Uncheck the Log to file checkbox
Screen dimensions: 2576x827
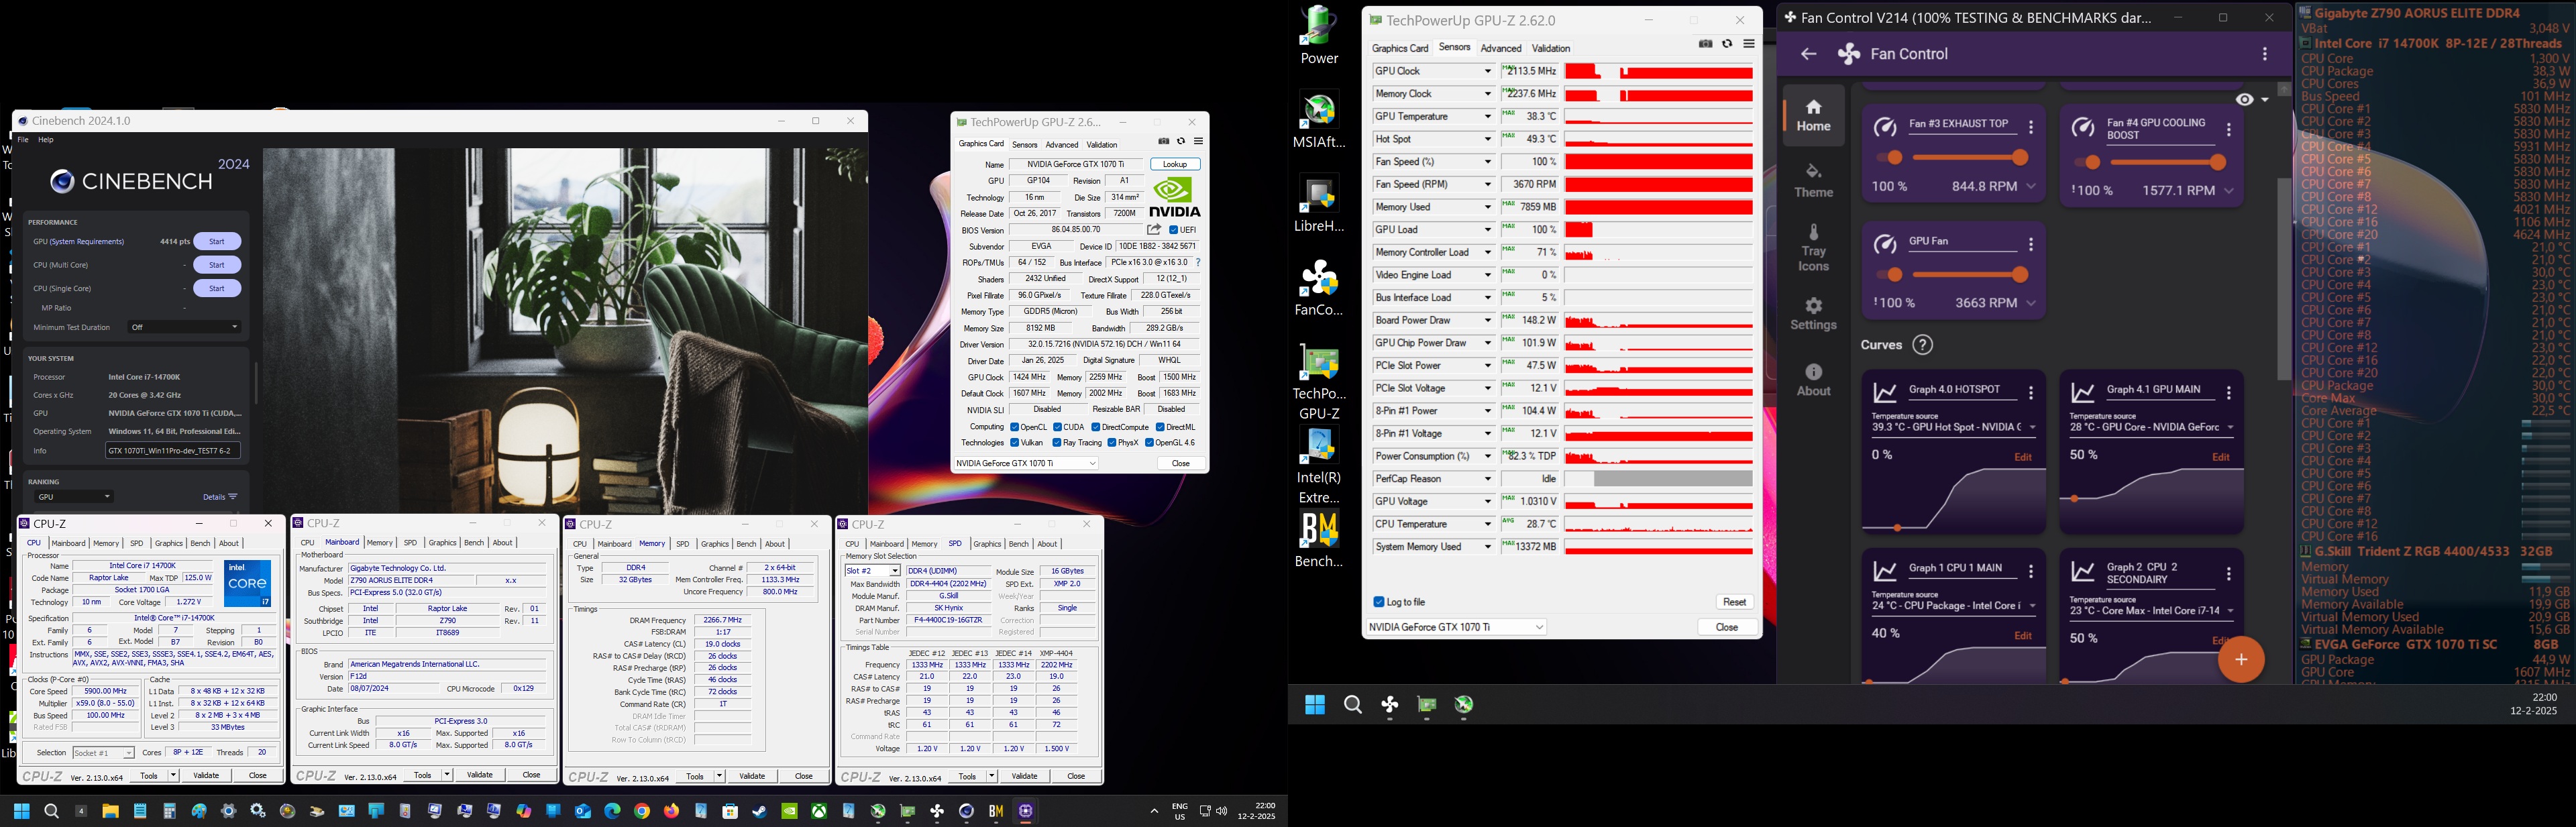click(x=1379, y=602)
